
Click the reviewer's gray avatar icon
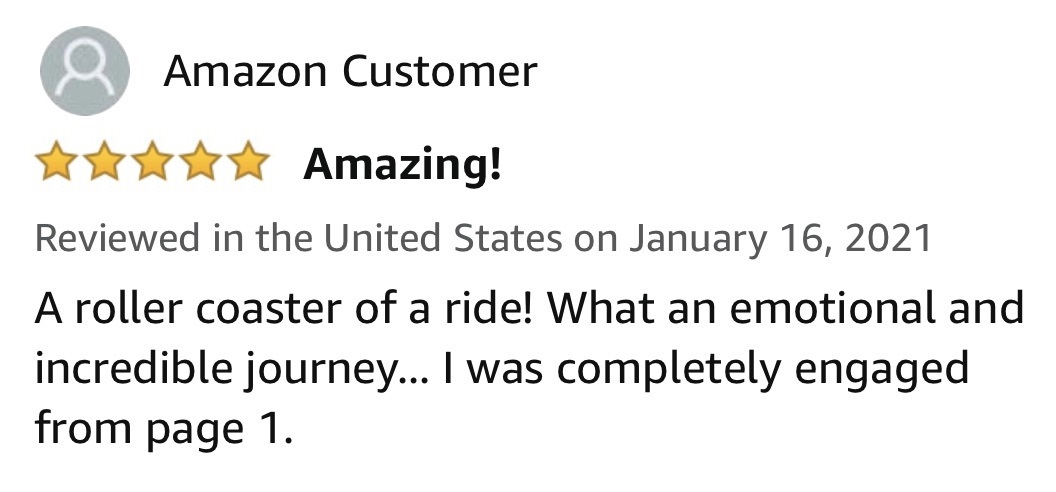pos(85,71)
